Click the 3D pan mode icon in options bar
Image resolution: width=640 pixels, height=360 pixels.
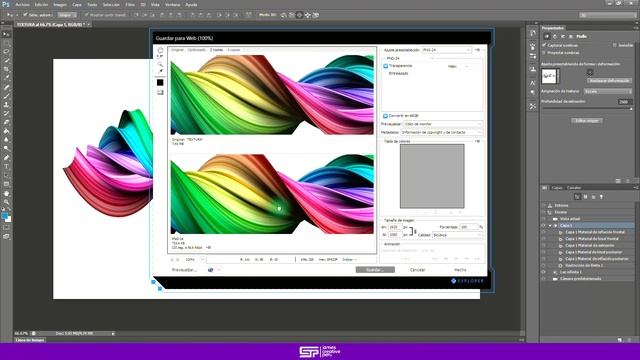[x=299, y=15]
